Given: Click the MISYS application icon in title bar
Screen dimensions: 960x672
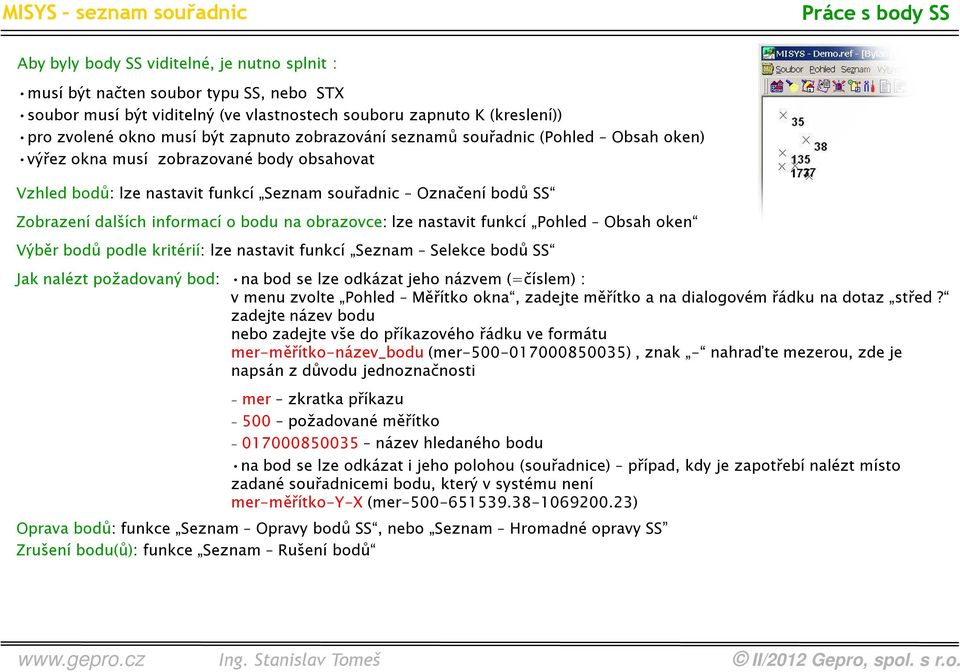Looking at the screenshot, I should pos(768,53).
